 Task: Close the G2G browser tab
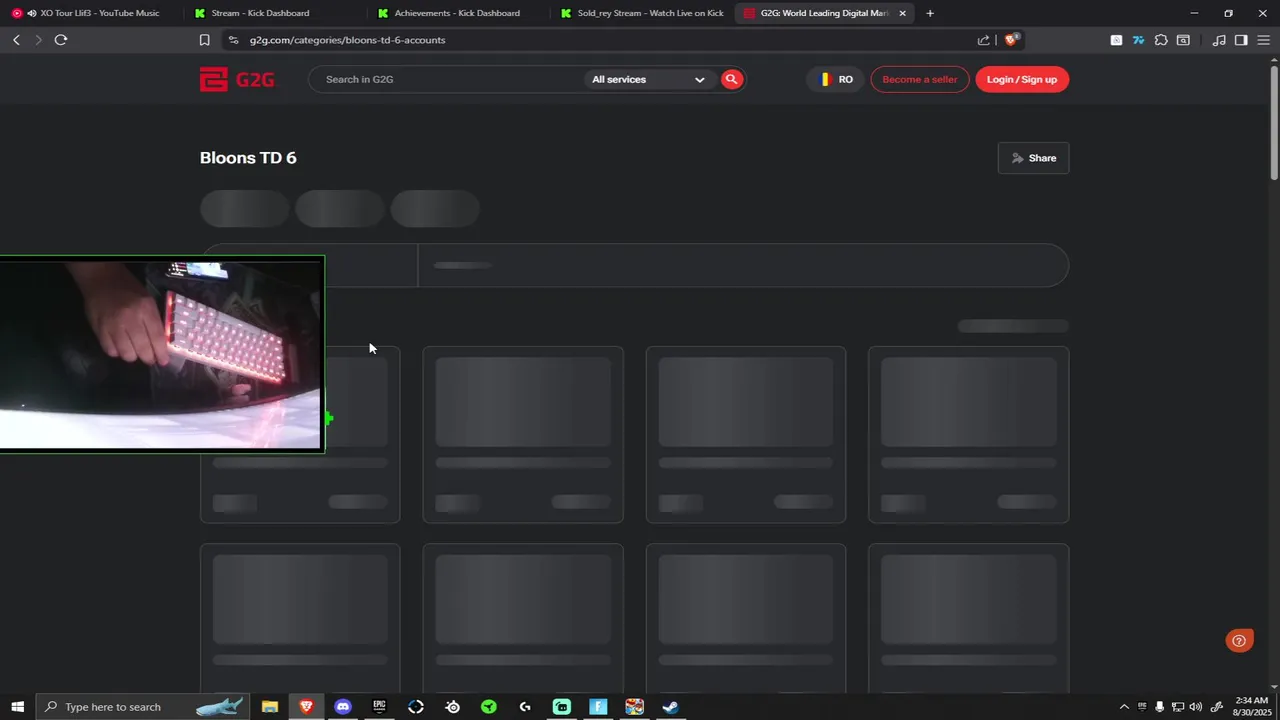pyautogui.click(x=903, y=13)
